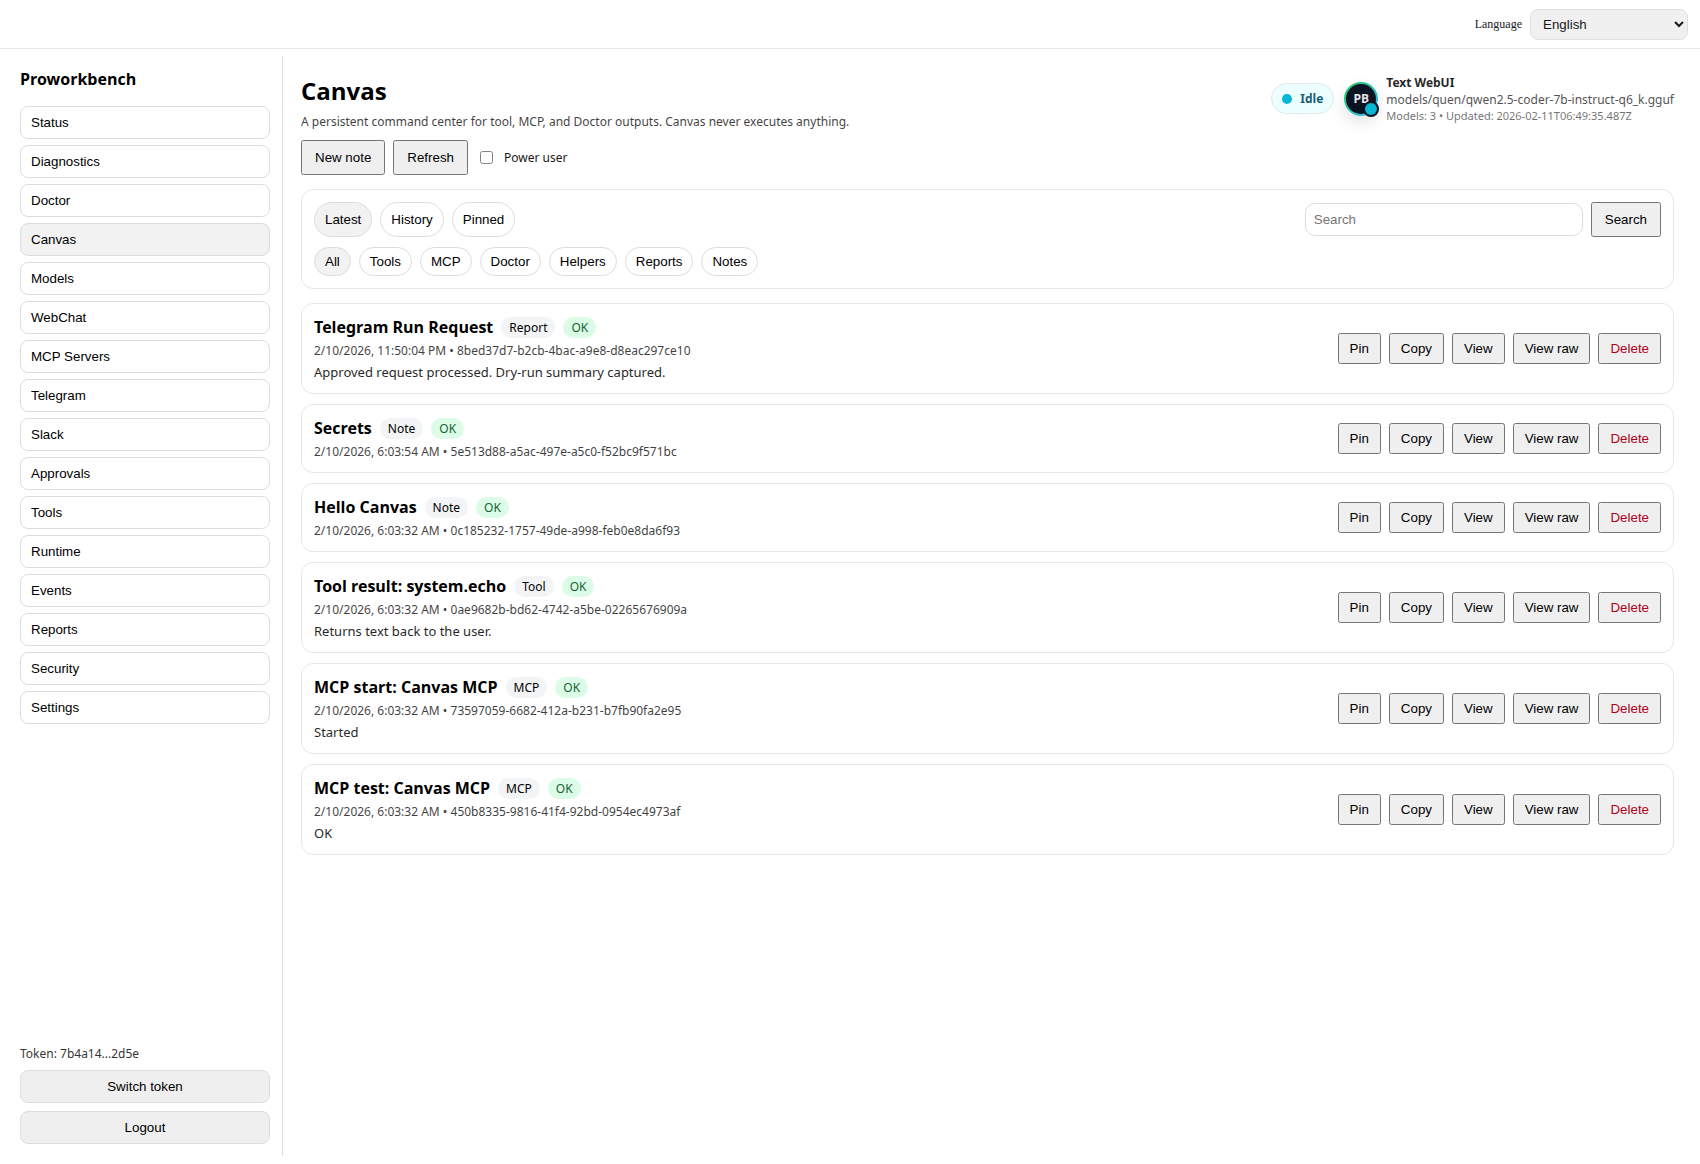The width and height of the screenshot is (1700, 1164).
Task: Open the MCP Servers section
Action: pyautogui.click(x=144, y=356)
